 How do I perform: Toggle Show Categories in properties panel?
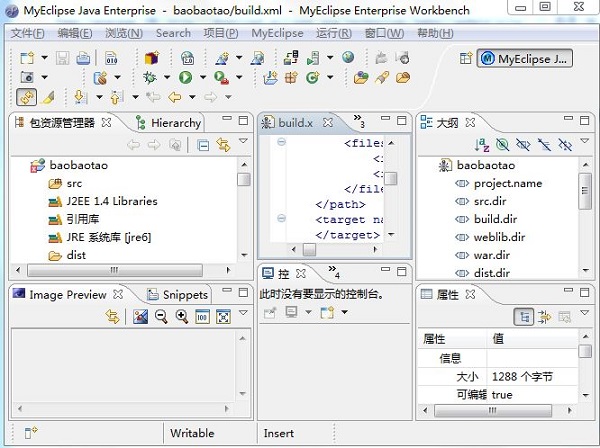tap(523, 316)
